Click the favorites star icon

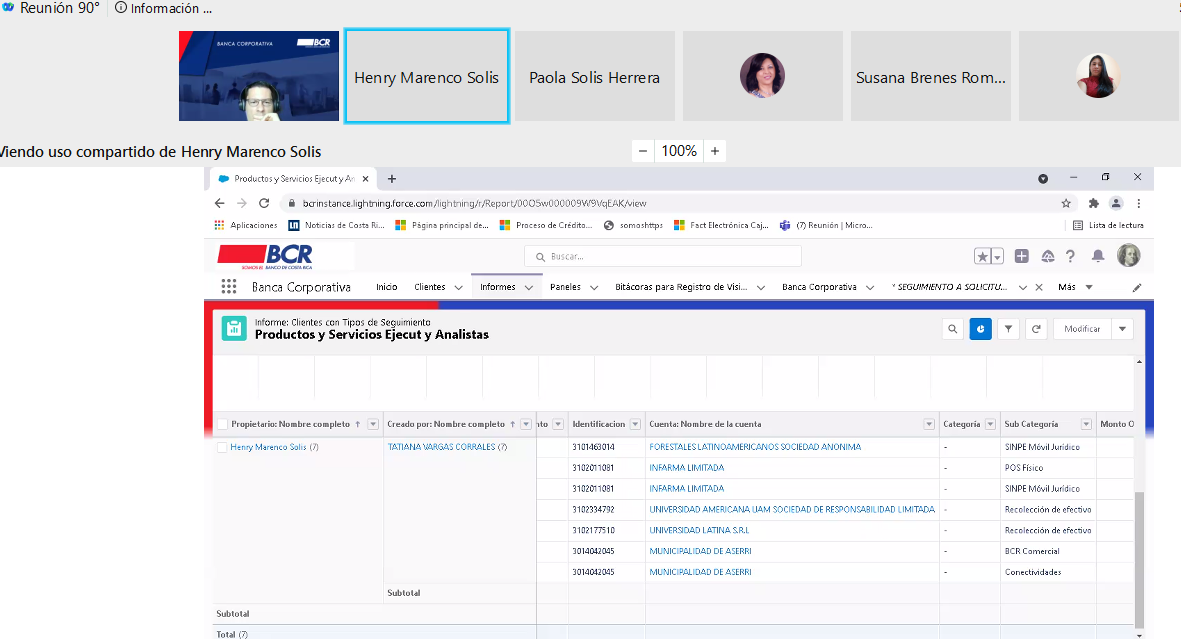click(x=982, y=256)
